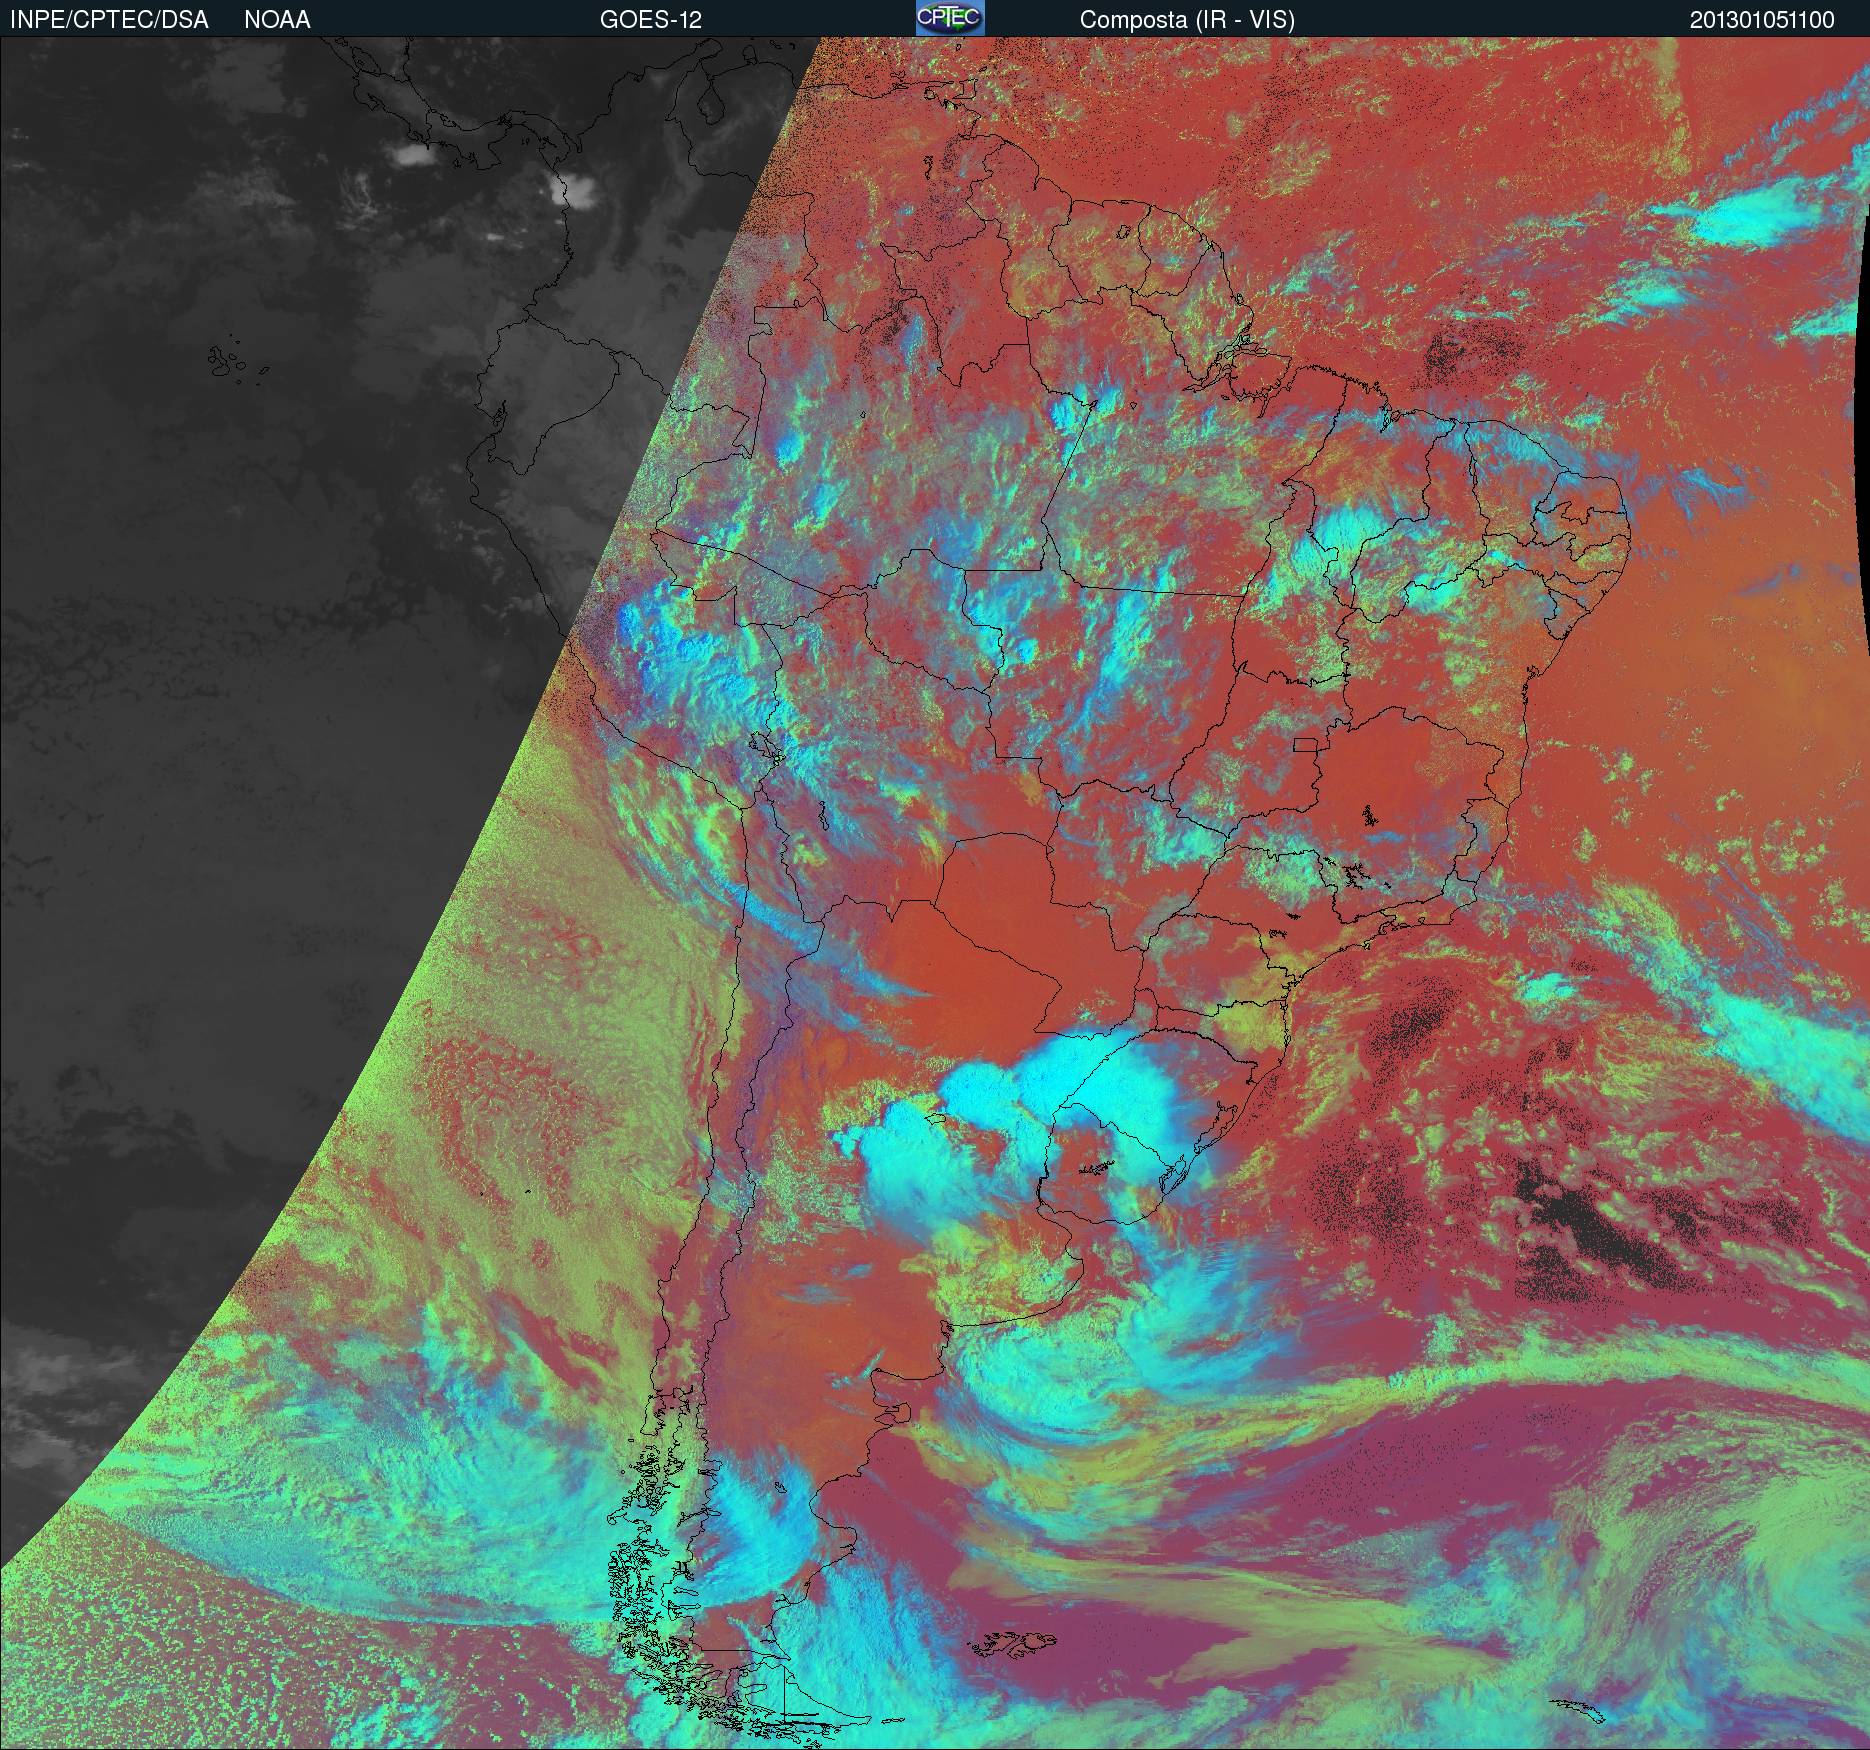Click the NOAA label in header
The image size is (1870, 1750).
(x=277, y=20)
